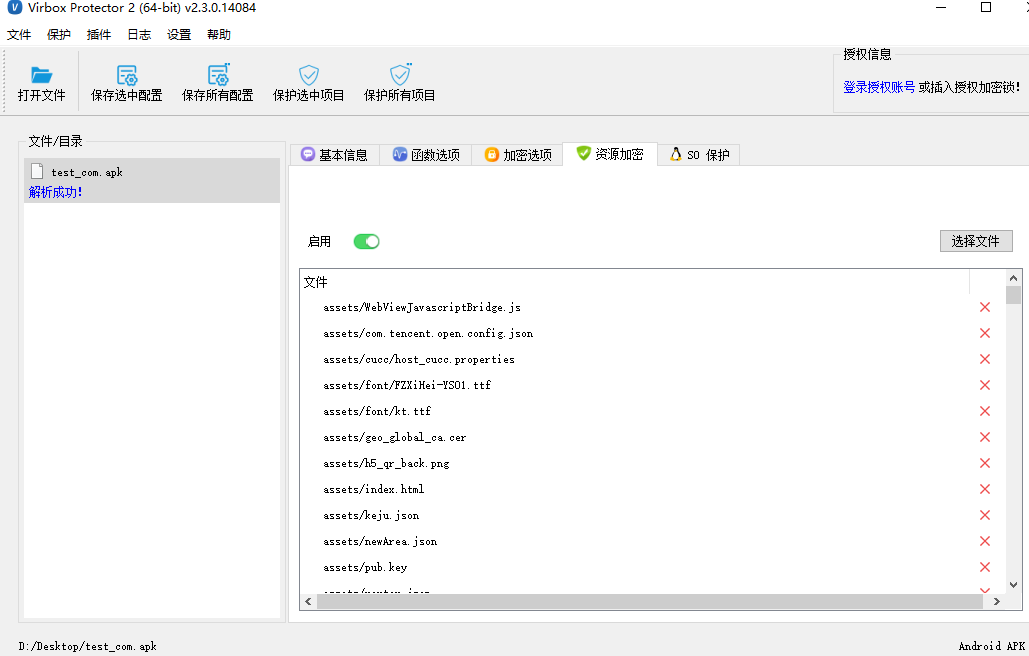The height and width of the screenshot is (656, 1029).
Task: Switch to the 基本信息 tab
Action: [x=337, y=154]
